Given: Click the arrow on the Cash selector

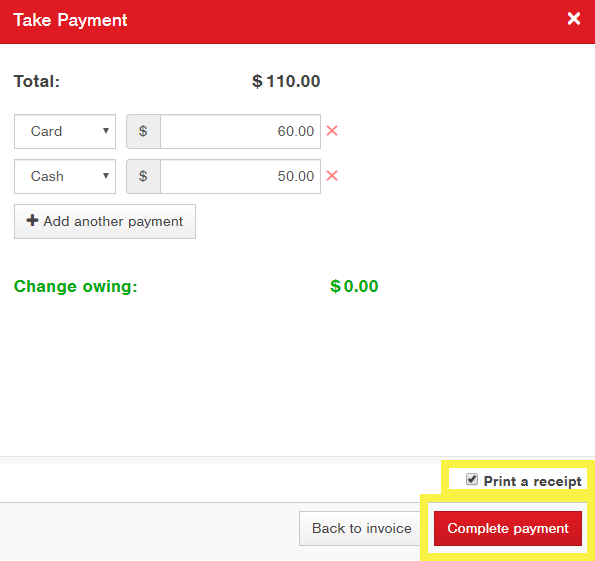Looking at the screenshot, I should pyautogui.click(x=106, y=176).
